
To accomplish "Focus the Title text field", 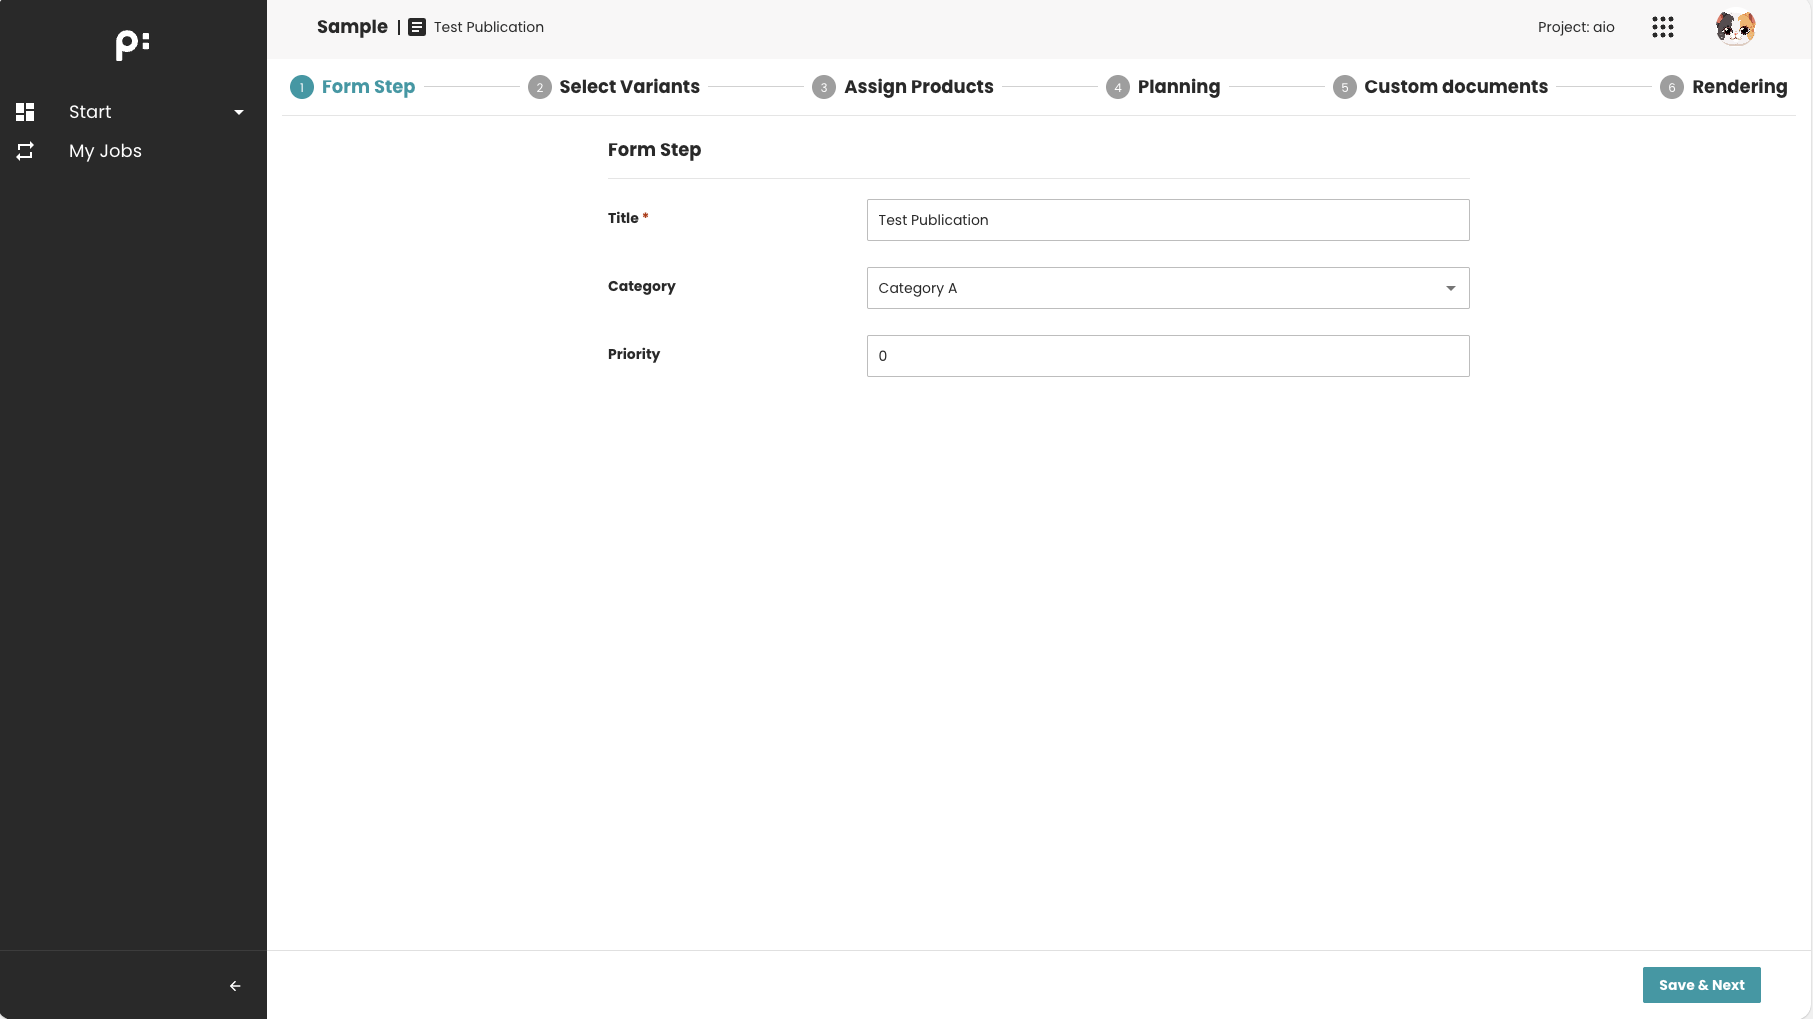I will [1167, 220].
